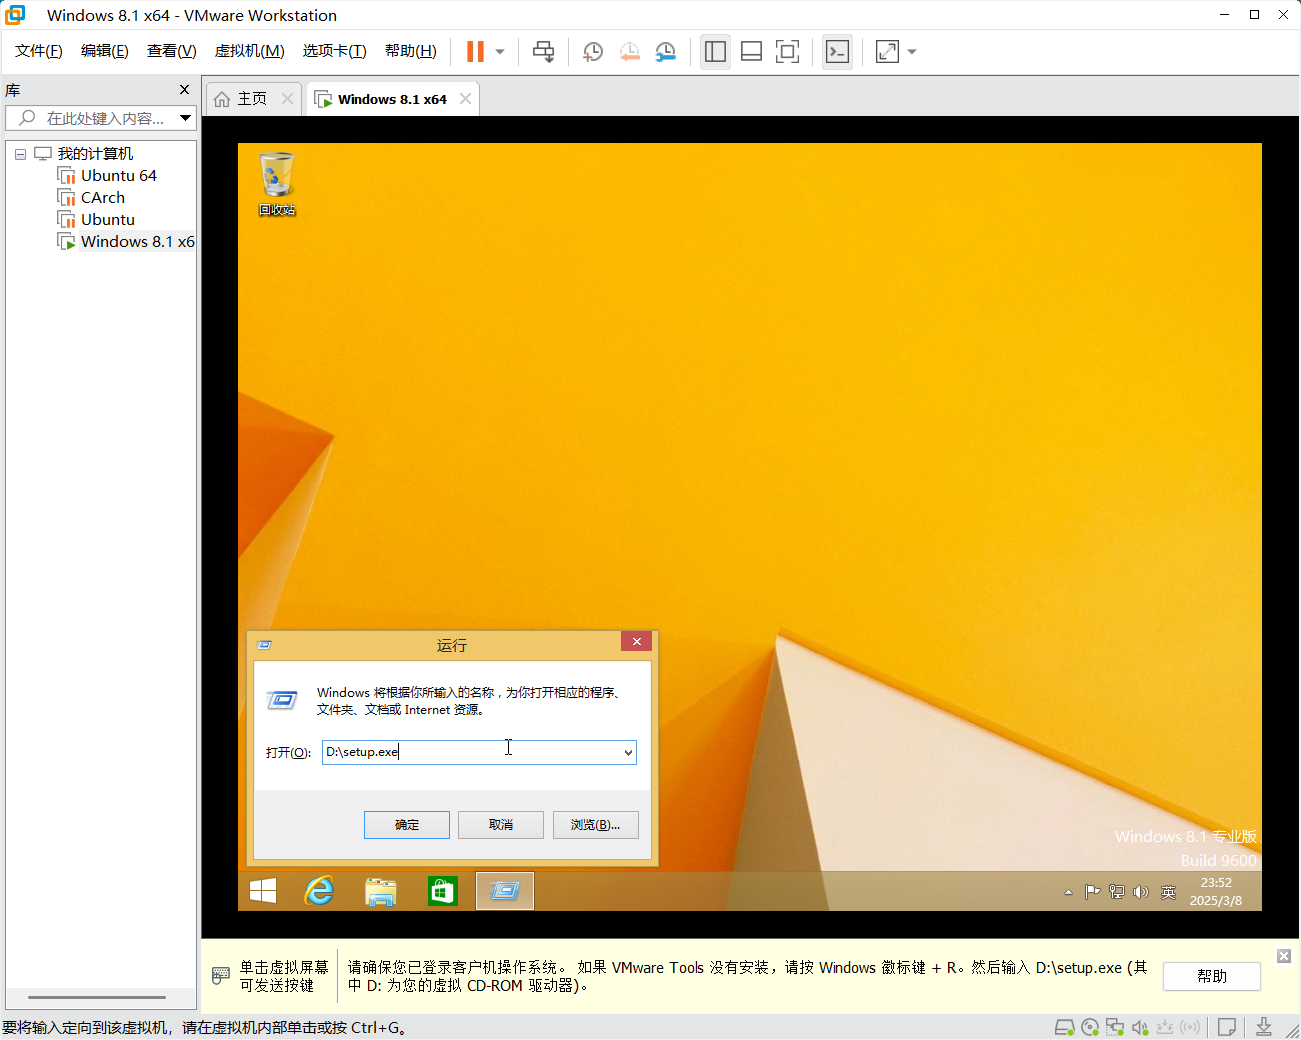Click the guest network tray icon

pos(1117,892)
